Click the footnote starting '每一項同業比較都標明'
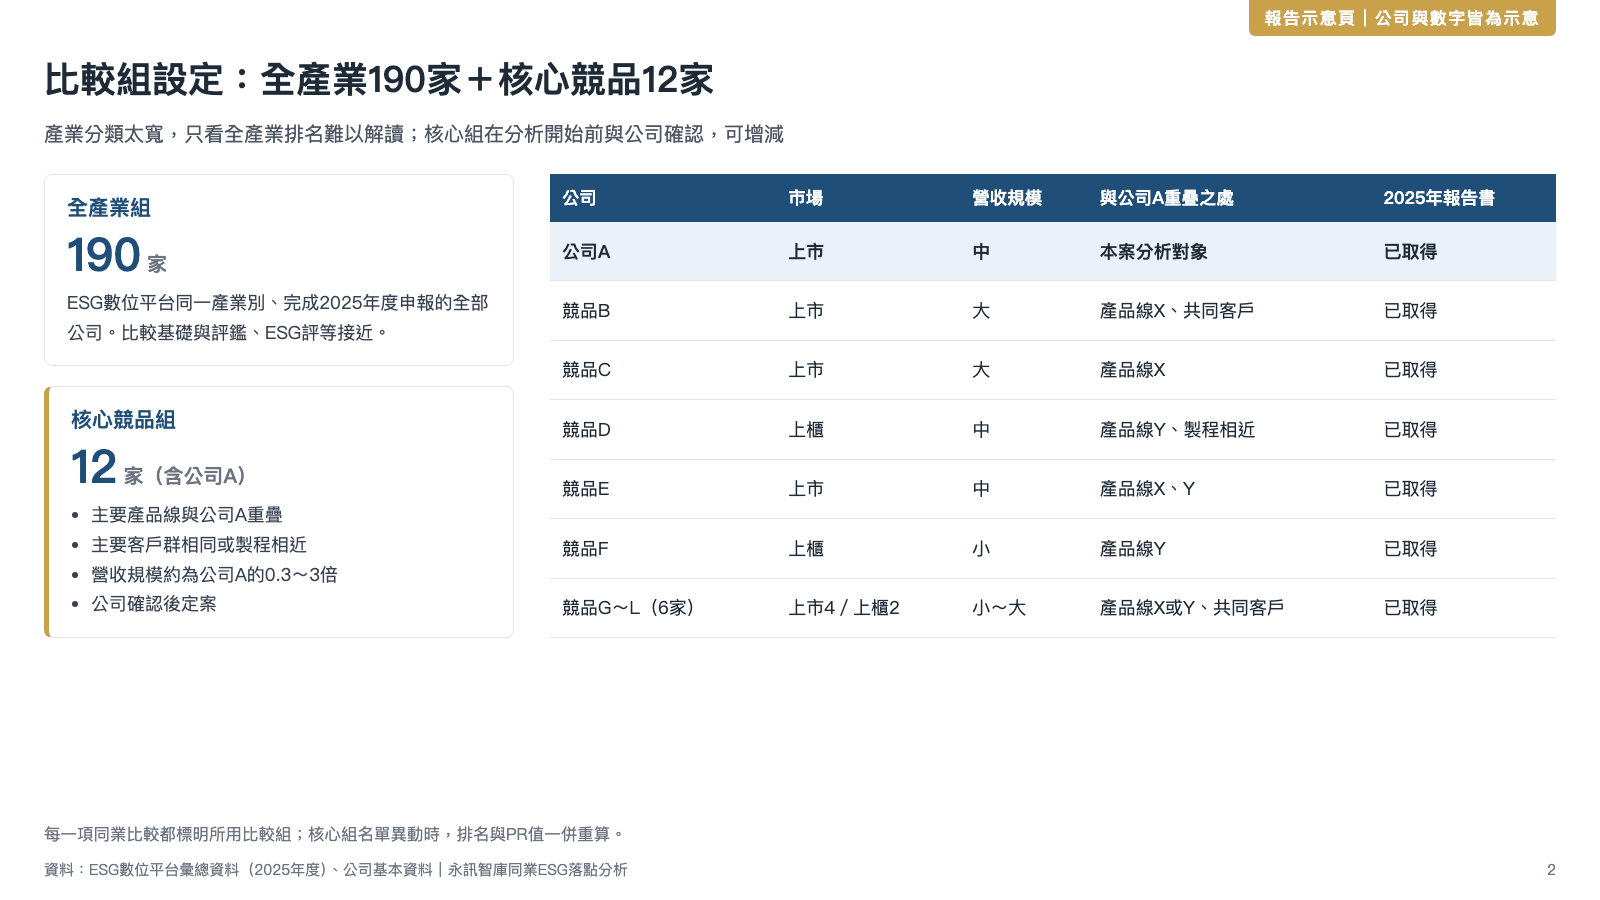The width and height of the screenshot is (1600, 900). pos(335,834)
